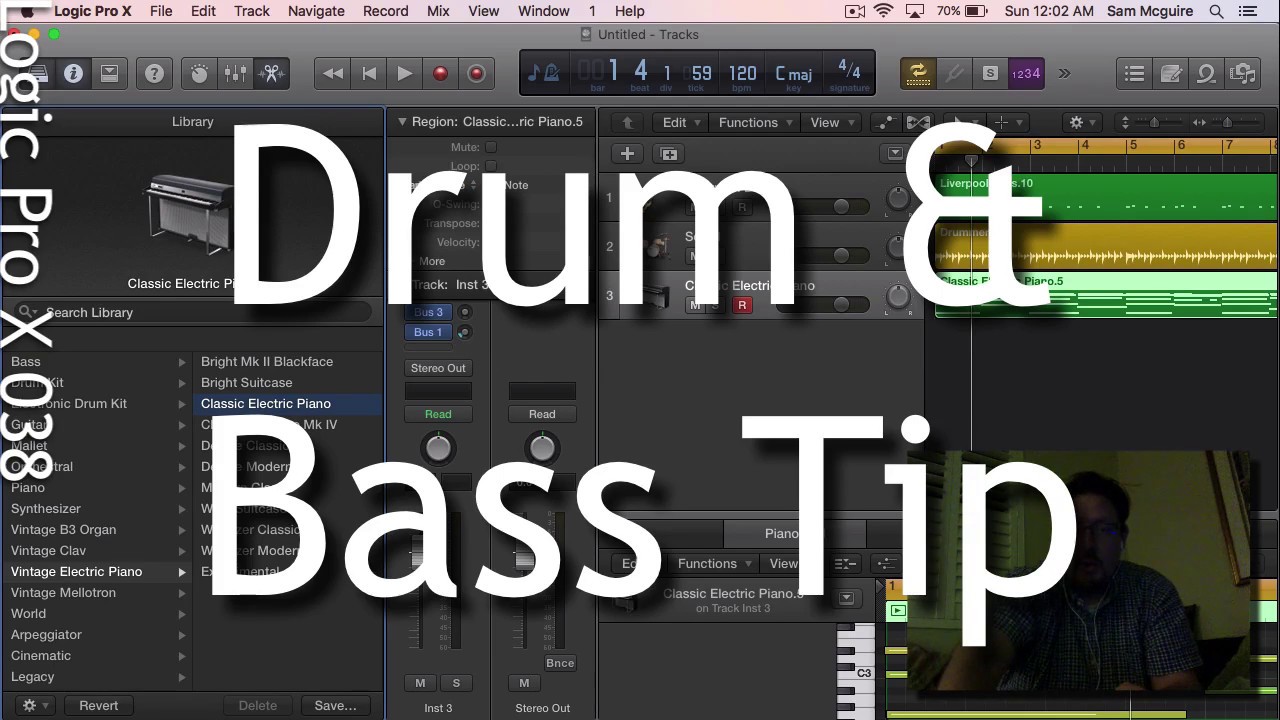This screenshot has width=1280, height=720.
Task: Open the Tuner icon
Action: point(954,73)
